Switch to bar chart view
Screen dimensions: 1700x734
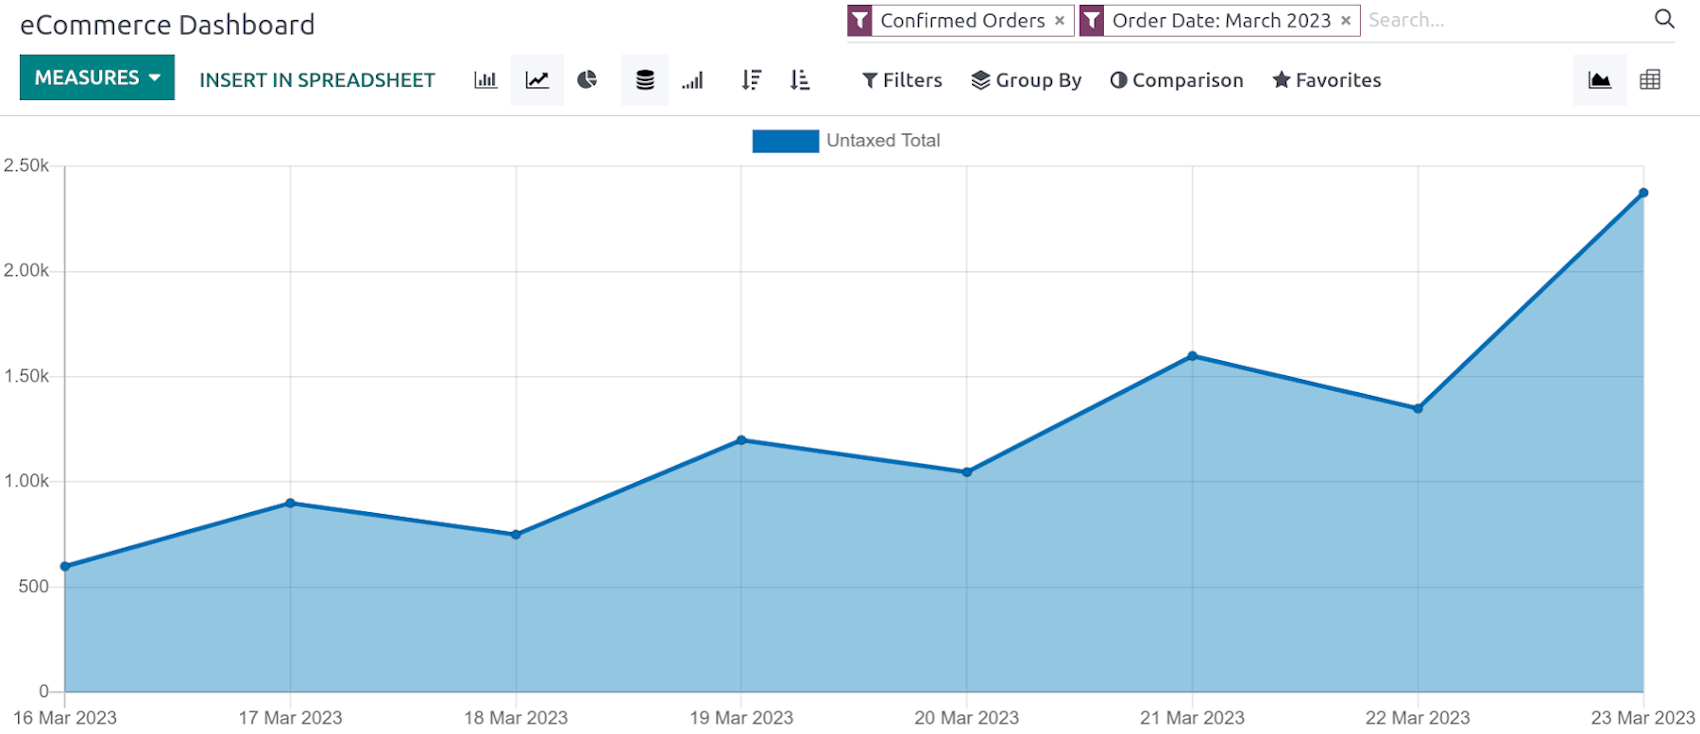click(x=485, y=80)
